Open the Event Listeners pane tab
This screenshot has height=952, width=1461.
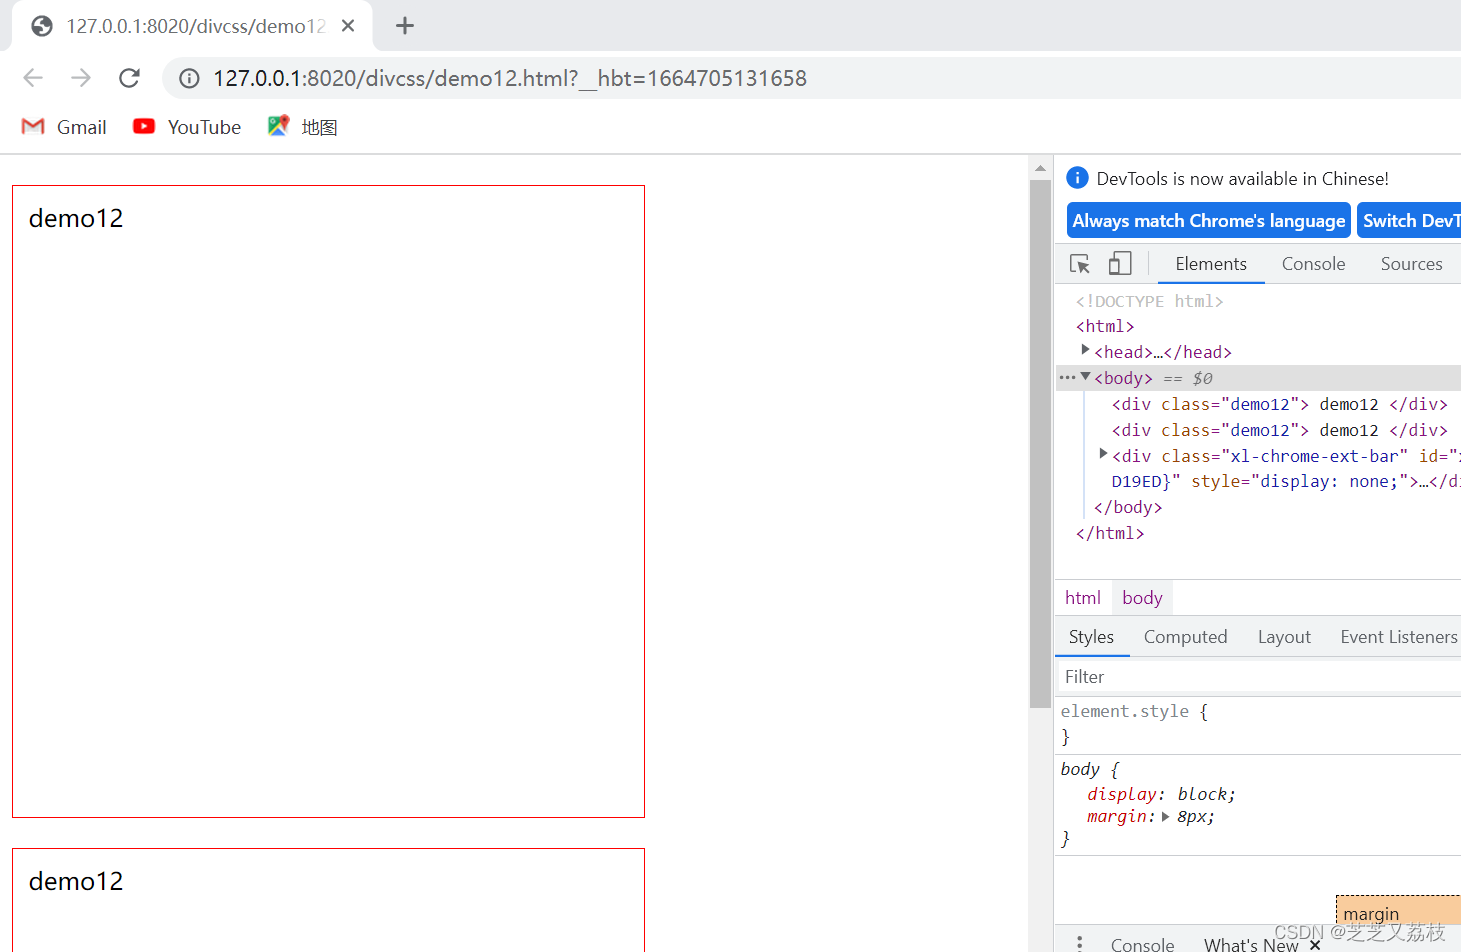[x=1398, y=637]
